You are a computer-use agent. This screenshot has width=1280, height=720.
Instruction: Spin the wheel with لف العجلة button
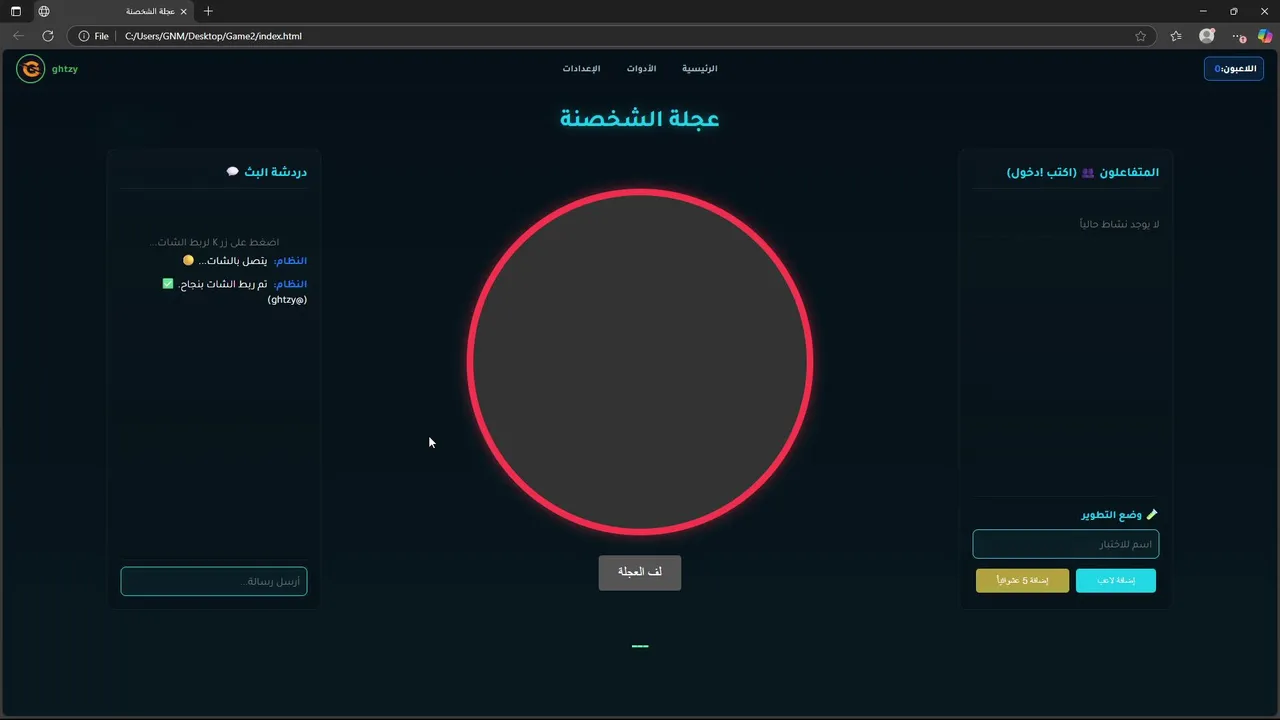[640, 573]
